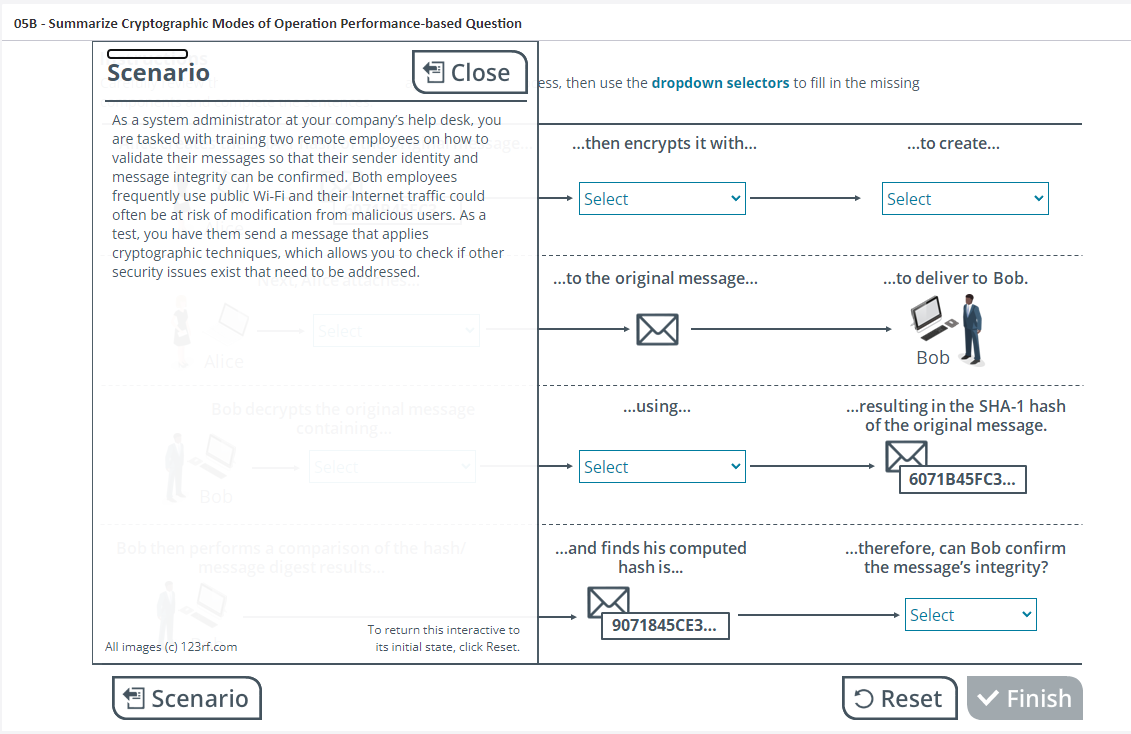The width and height of the screenshot is (1131, 734).
Task: Click the "Scenario" heading in the panel
Action: click(x=158, y=73)
